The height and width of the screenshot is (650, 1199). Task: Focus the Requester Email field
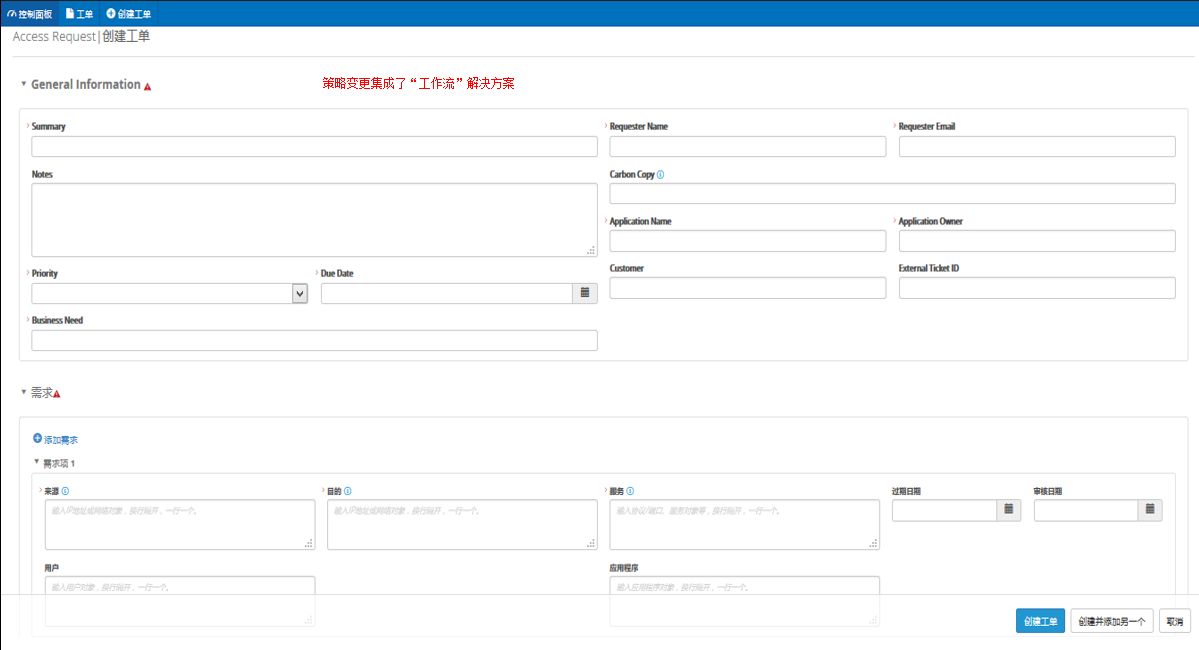[1037, 147]
